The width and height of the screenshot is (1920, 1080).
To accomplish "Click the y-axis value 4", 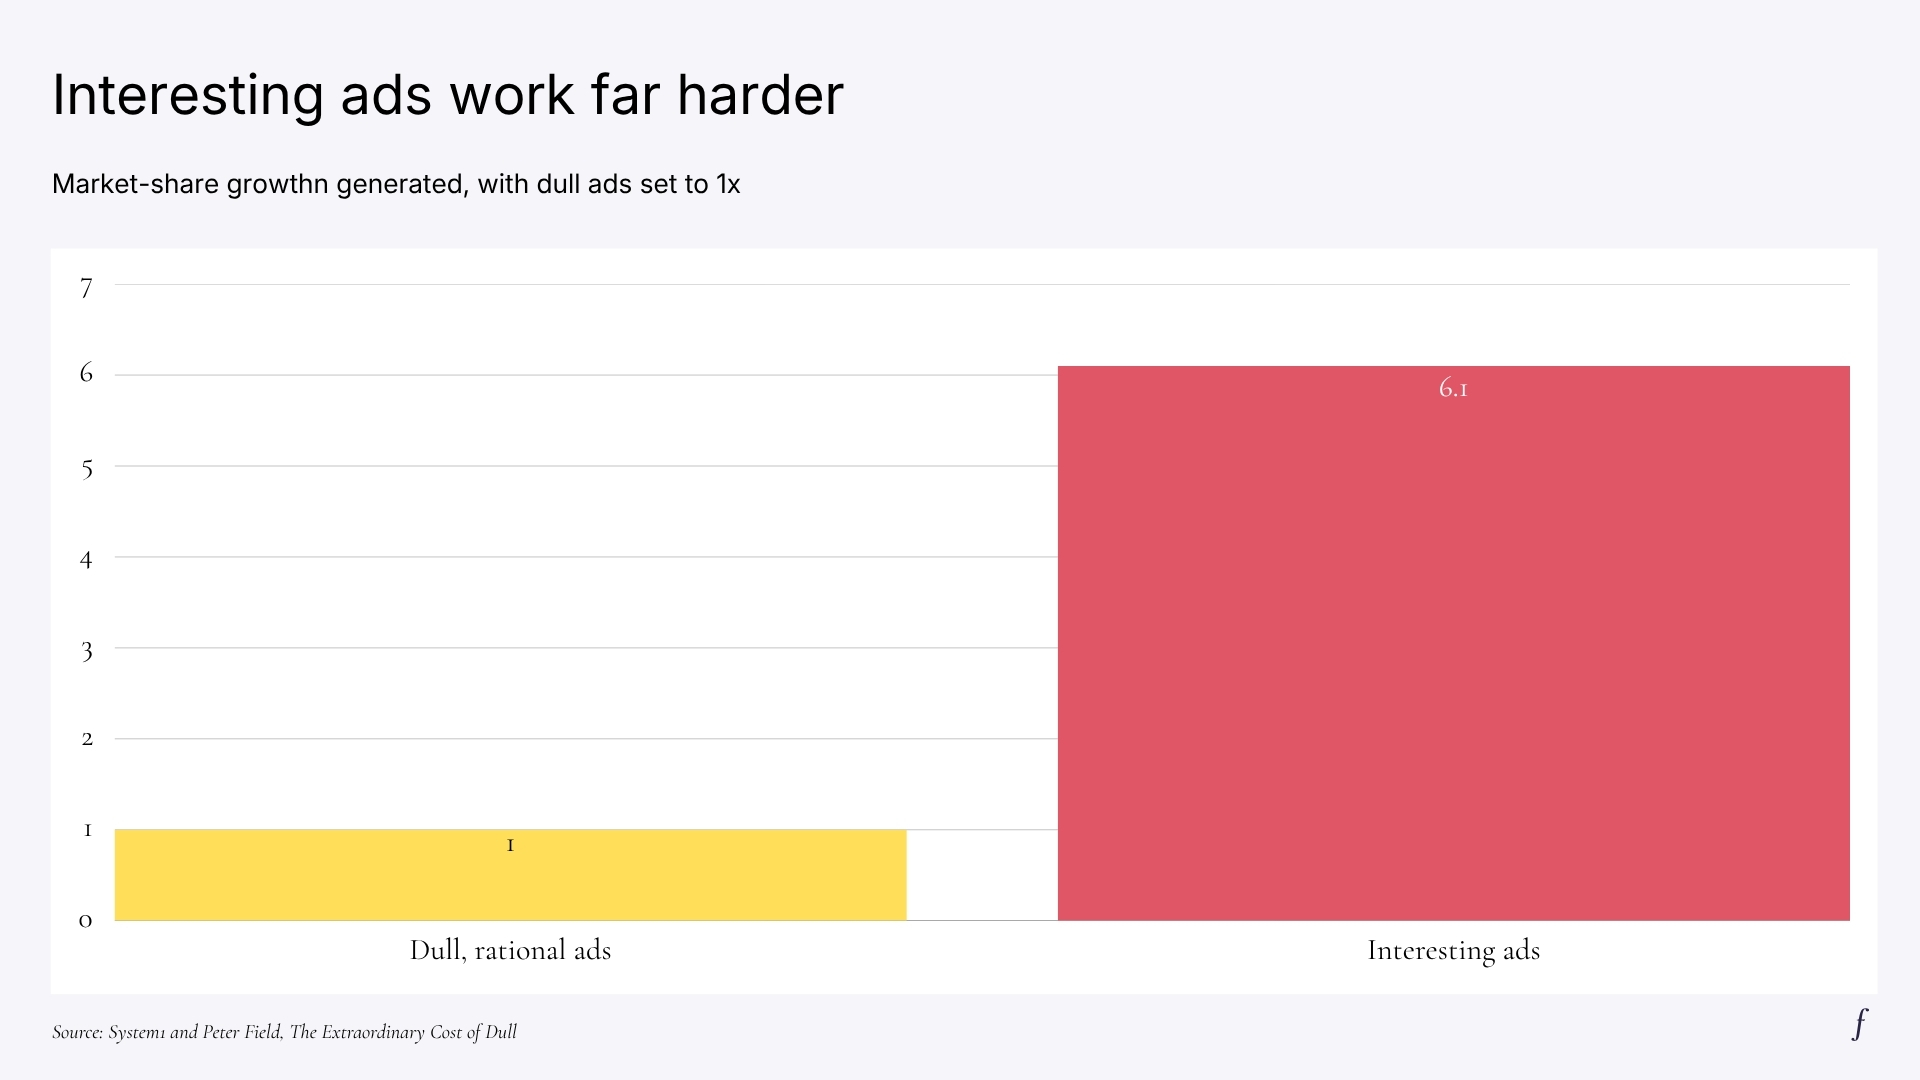I will click(86, 560).
